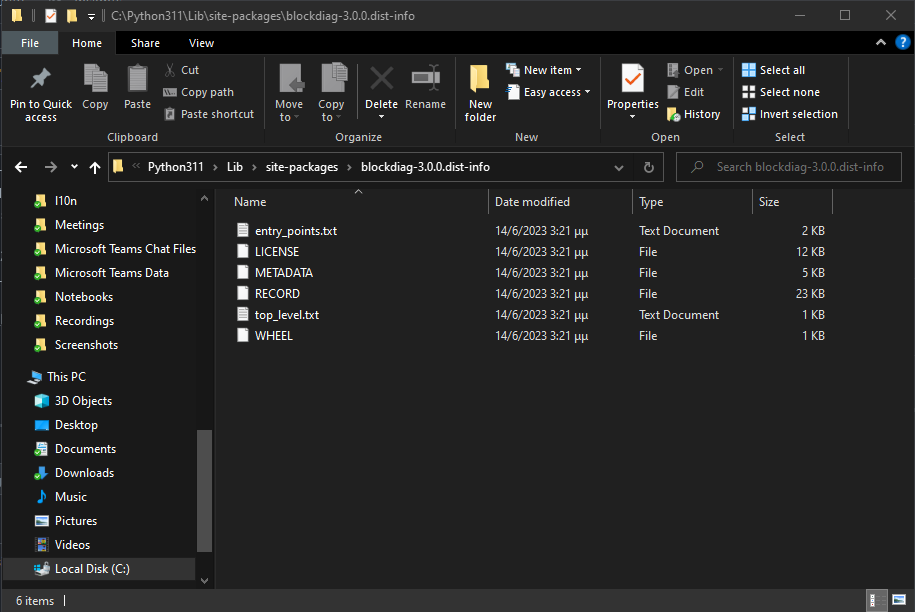Open the address bar history dropdown

tap(618, 166)
